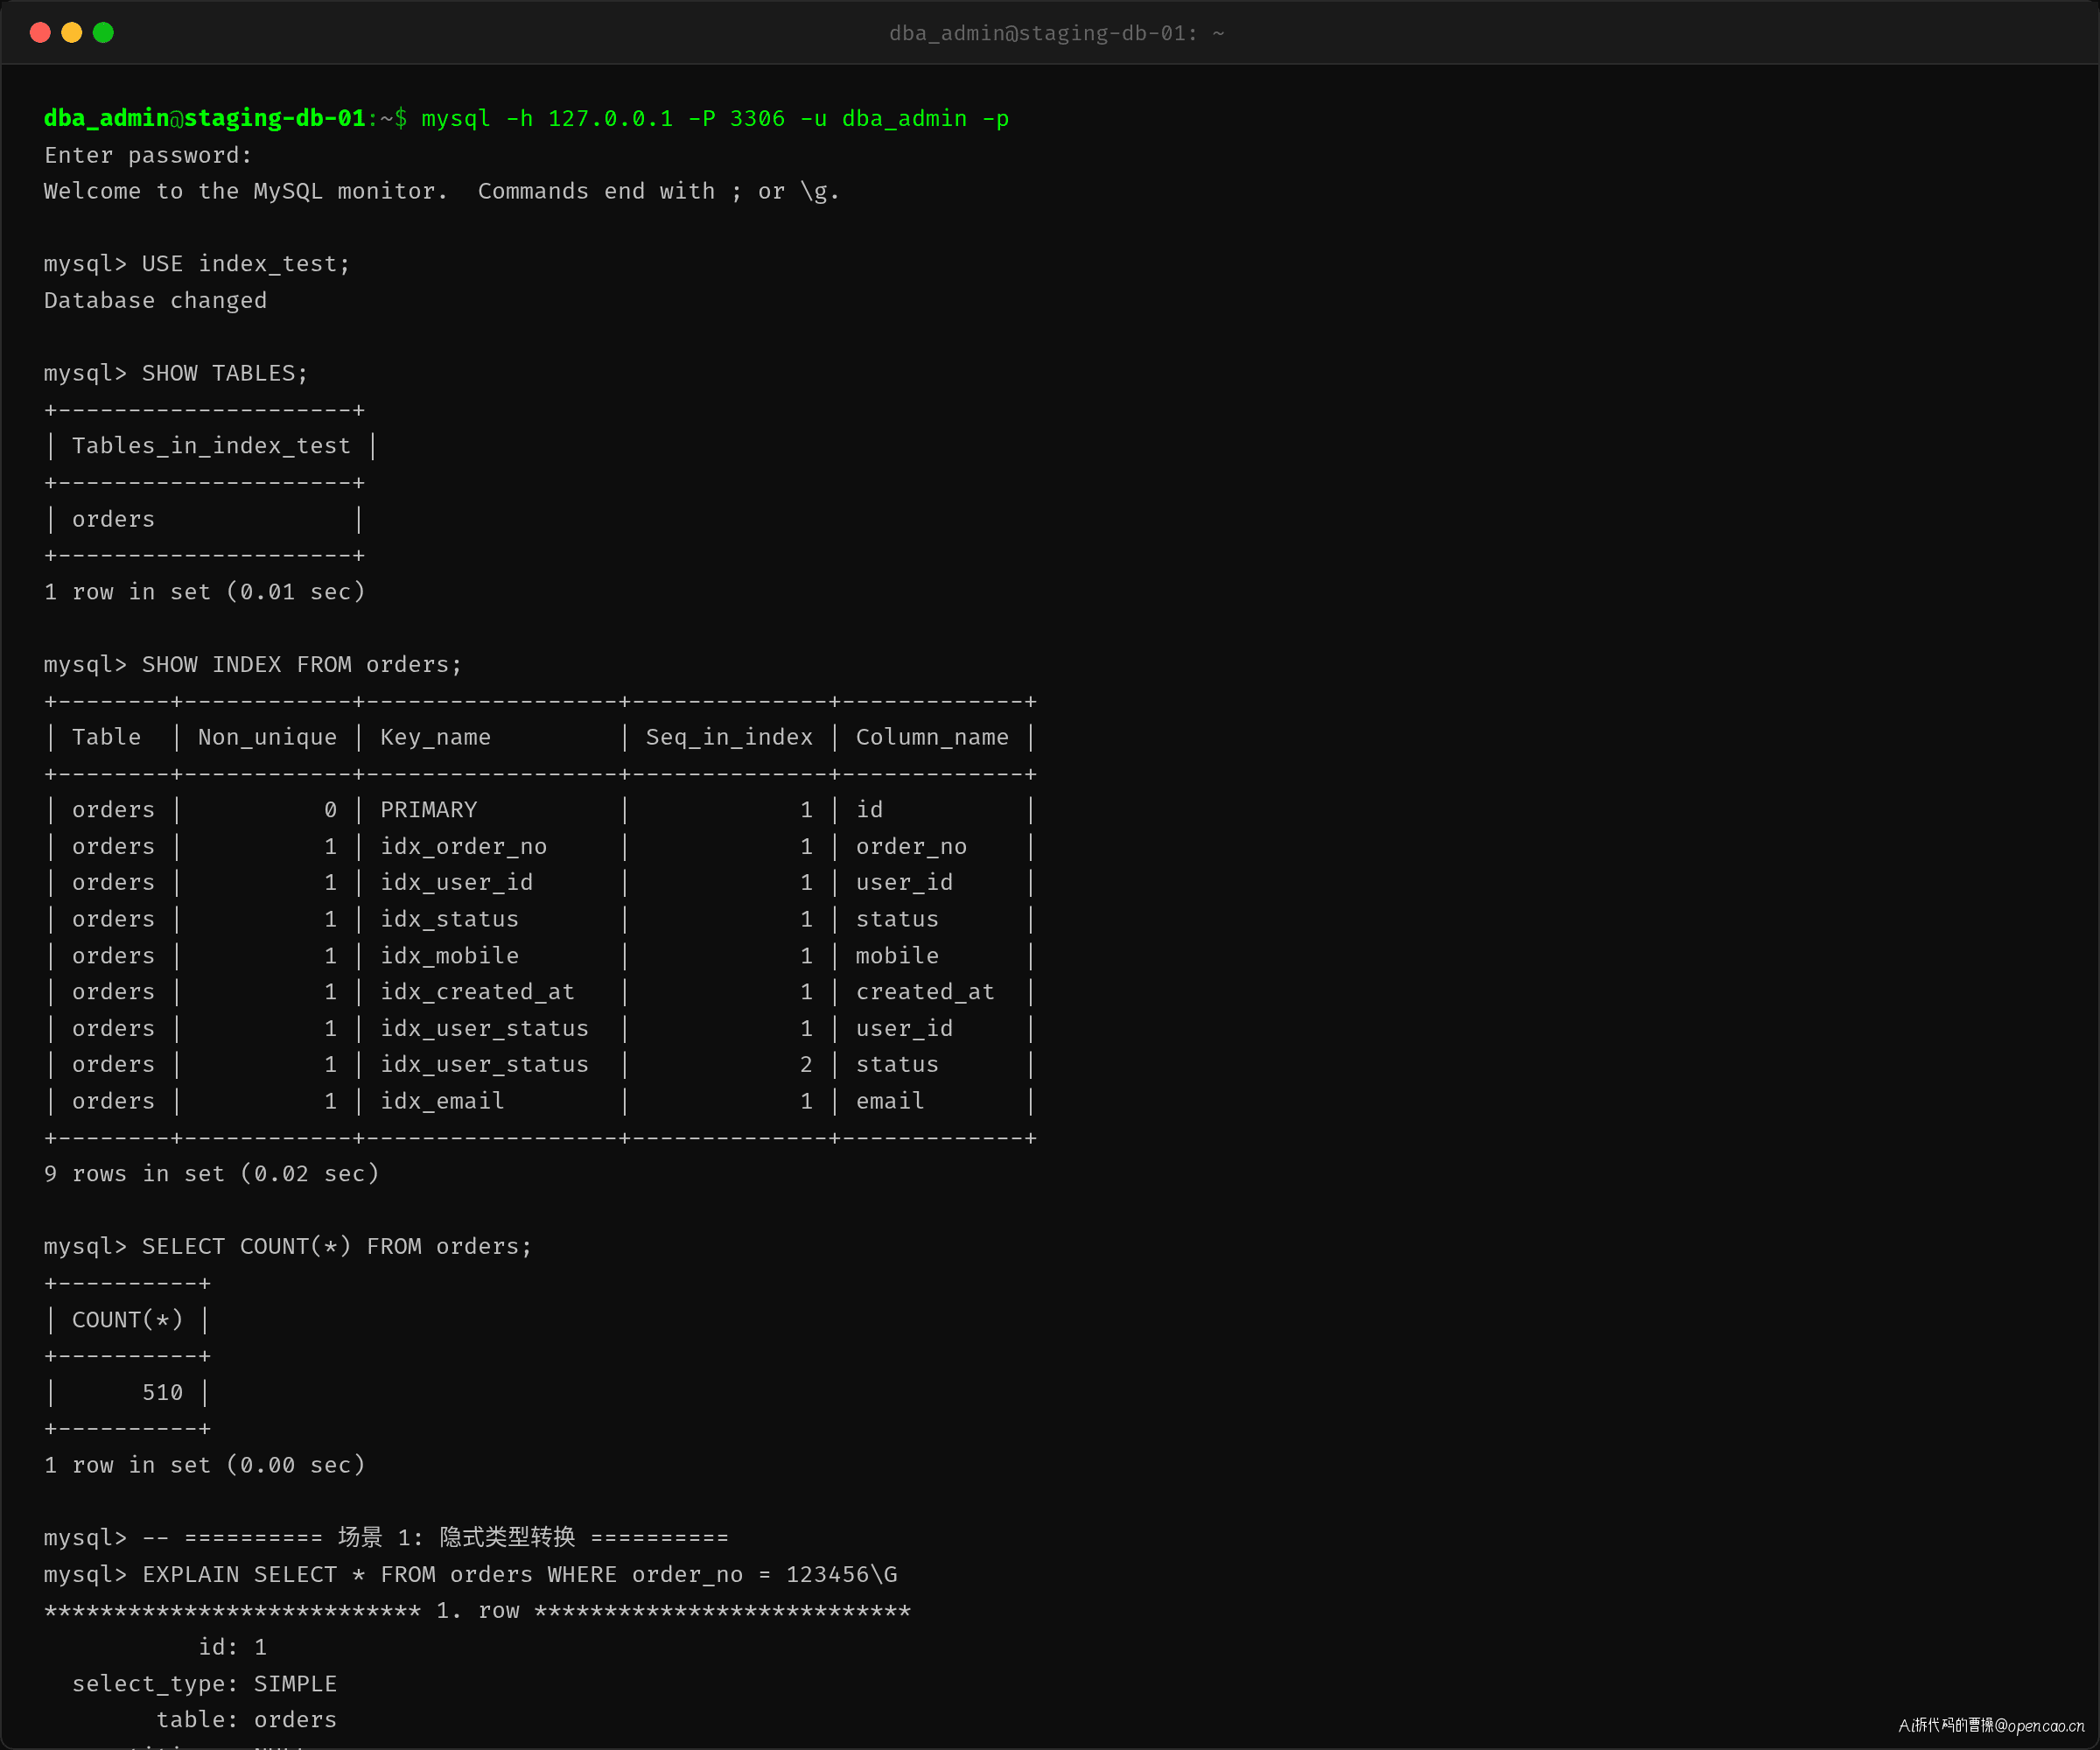Click '1 row in set (0.00 sec)'
Image resolution: width=2100 pixels, height=1750 pixels.
click(x=204, y=1465)
